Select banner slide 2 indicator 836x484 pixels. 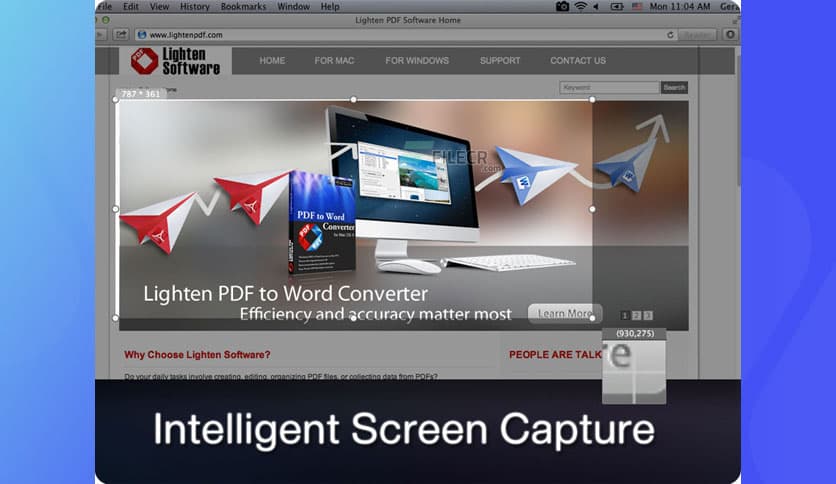pos(636,316)
